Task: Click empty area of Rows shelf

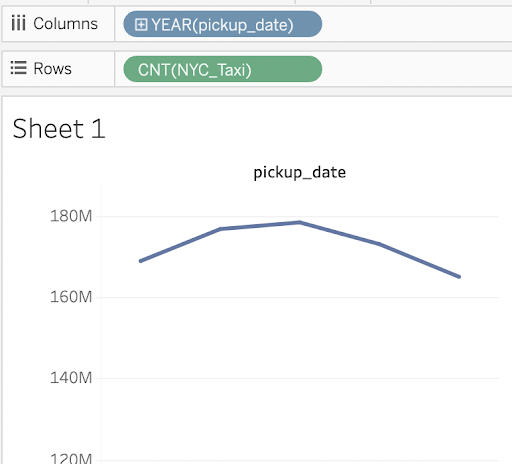Action: click(417, 69)
